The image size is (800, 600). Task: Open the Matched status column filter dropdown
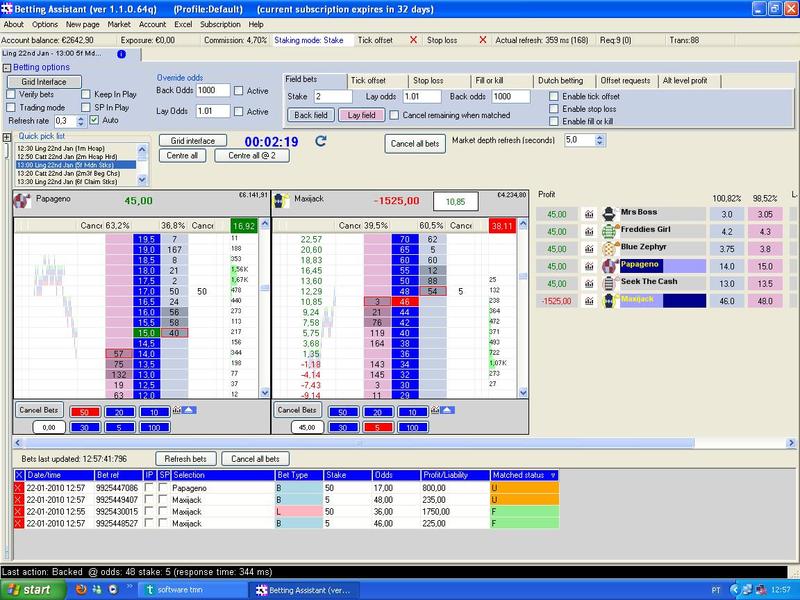click(x=553, y=475)
